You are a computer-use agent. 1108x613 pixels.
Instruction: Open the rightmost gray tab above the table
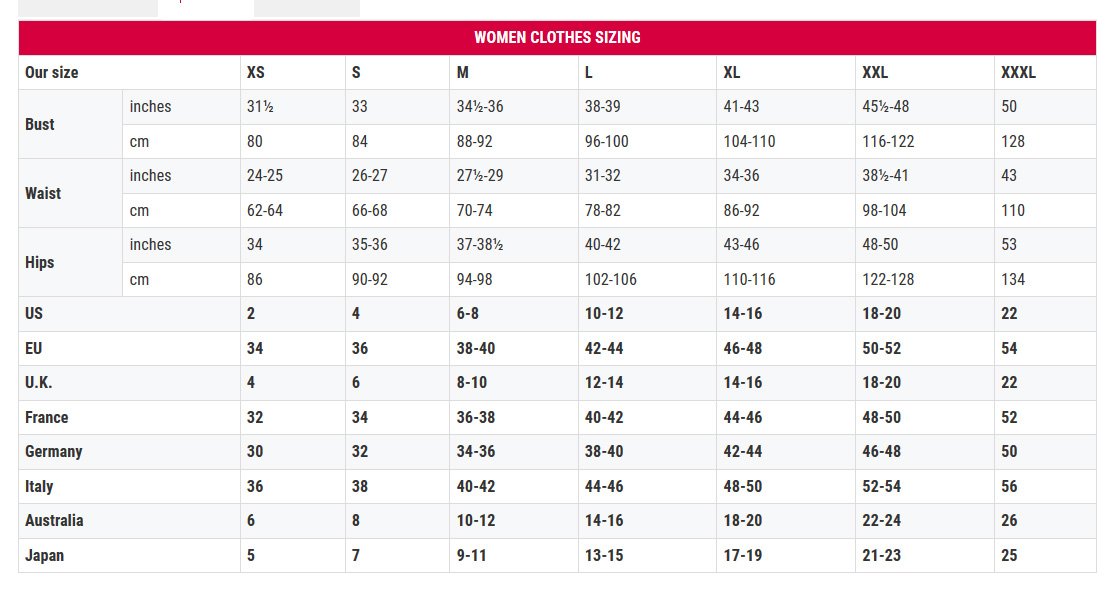[306, 8]
